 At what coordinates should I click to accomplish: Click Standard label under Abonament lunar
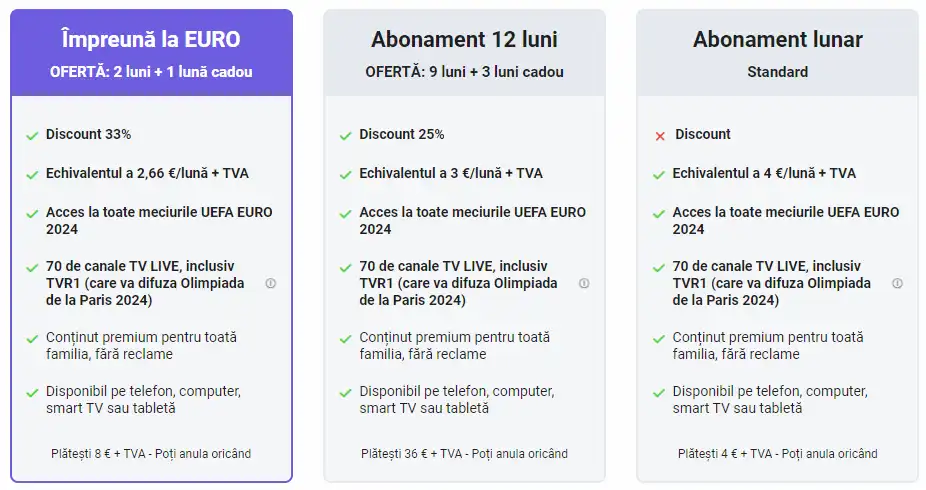point(777,72)
